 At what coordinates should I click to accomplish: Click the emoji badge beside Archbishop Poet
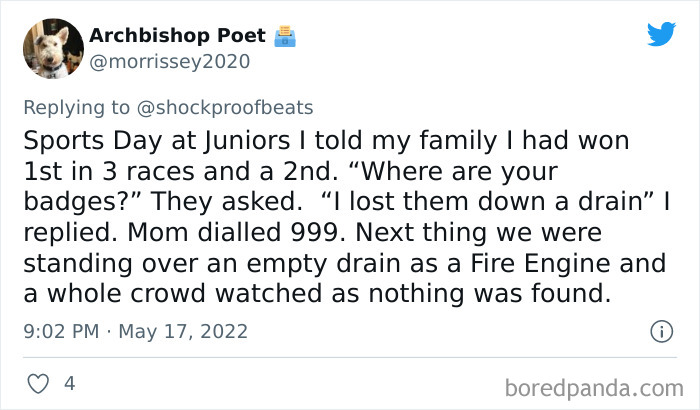287,36
